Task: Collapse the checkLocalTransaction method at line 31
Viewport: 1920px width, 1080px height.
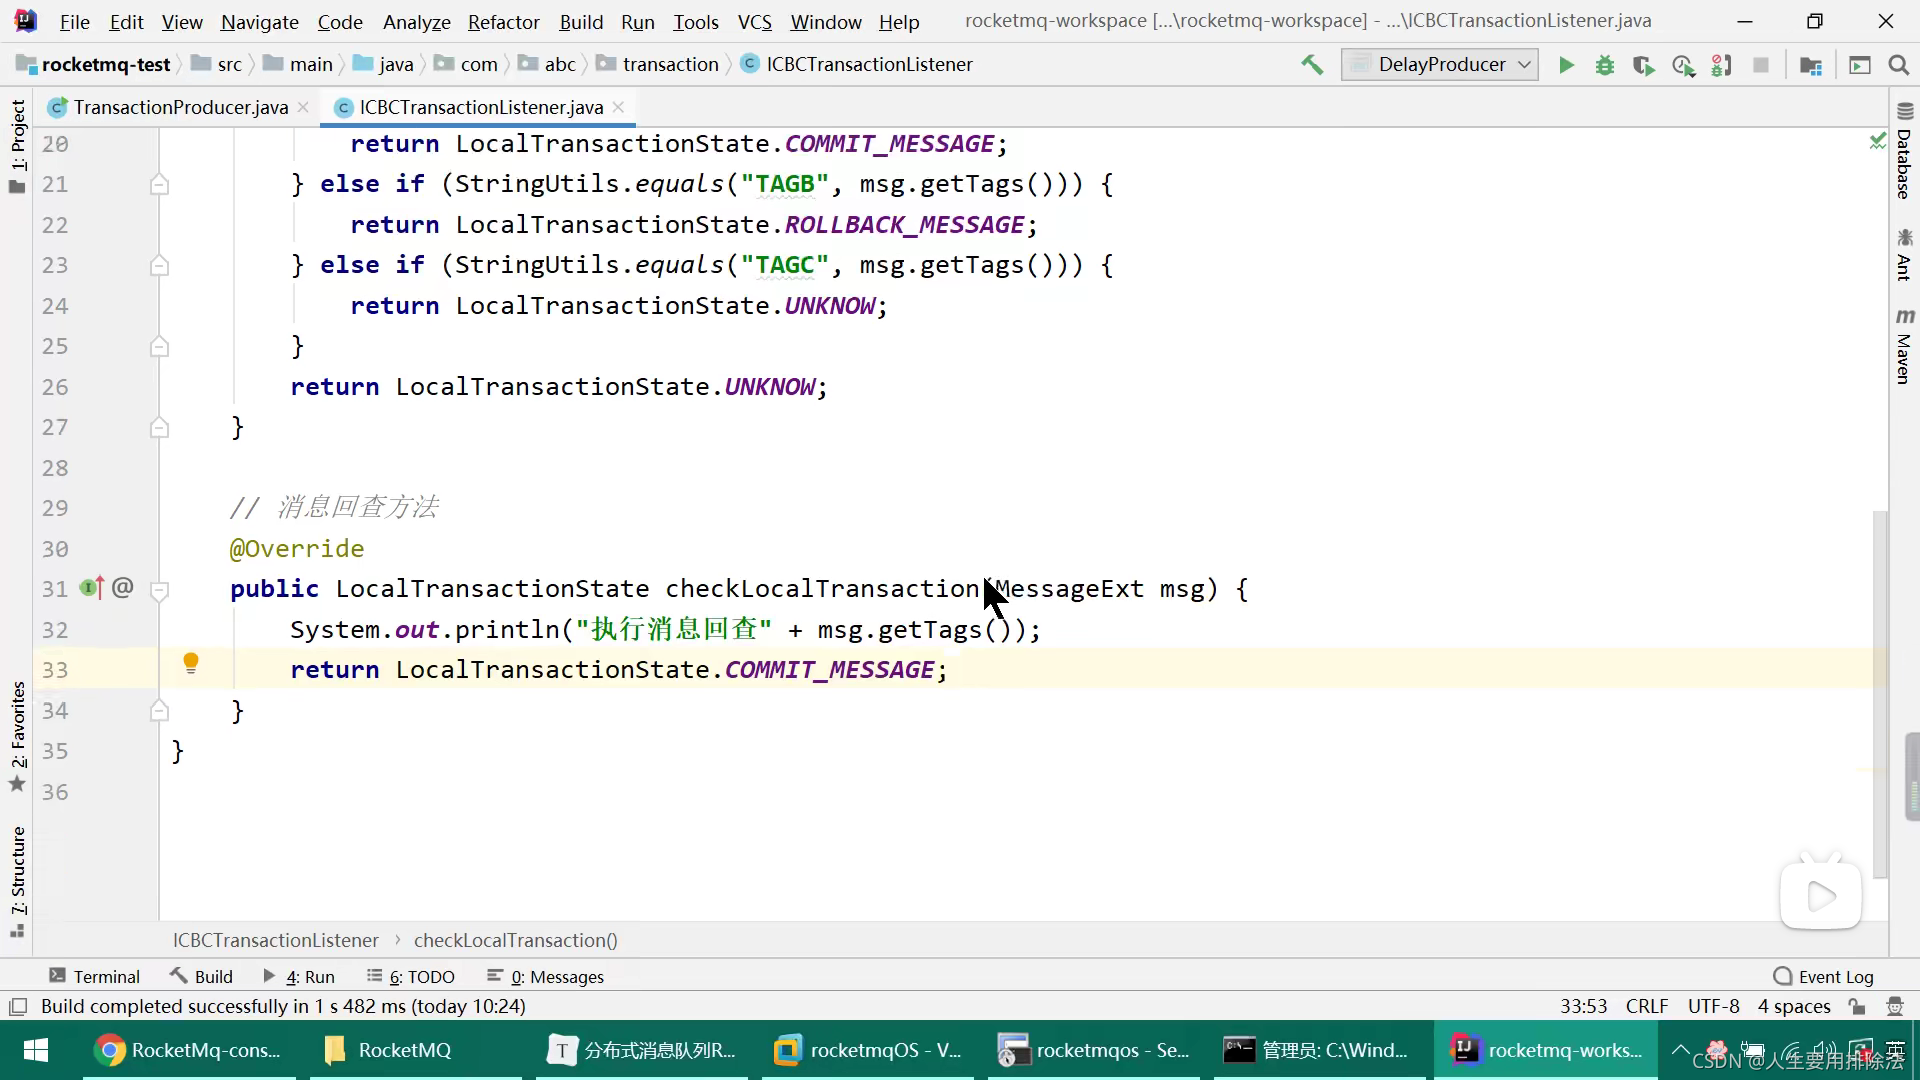Action: pos(159,590)
